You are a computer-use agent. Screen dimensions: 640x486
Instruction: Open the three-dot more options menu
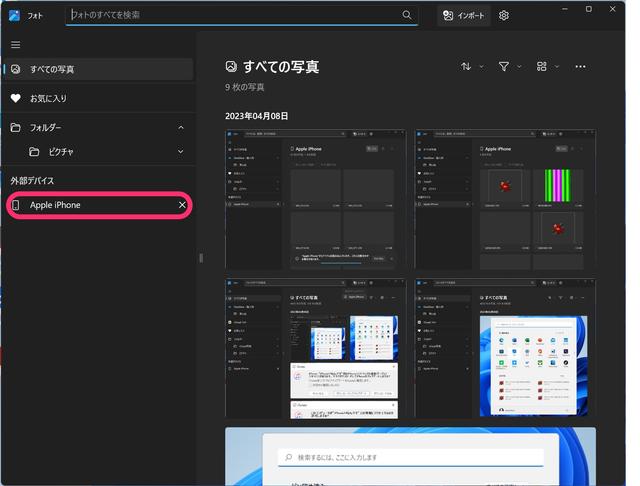[580, 66]
